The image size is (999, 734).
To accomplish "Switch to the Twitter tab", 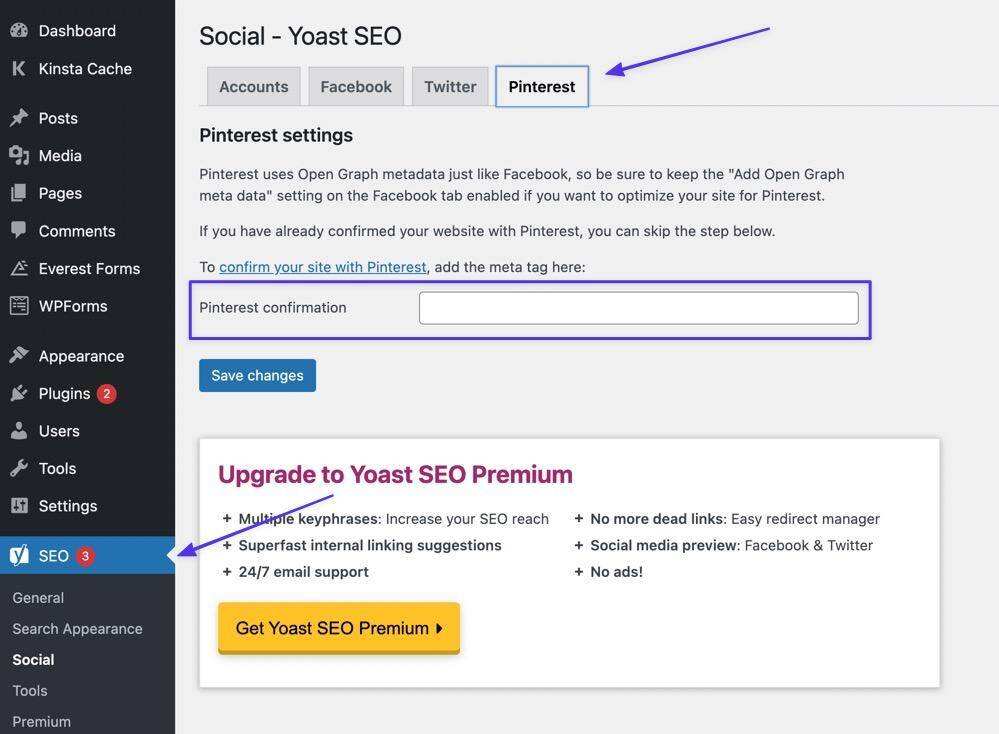I will pos(450,87).
